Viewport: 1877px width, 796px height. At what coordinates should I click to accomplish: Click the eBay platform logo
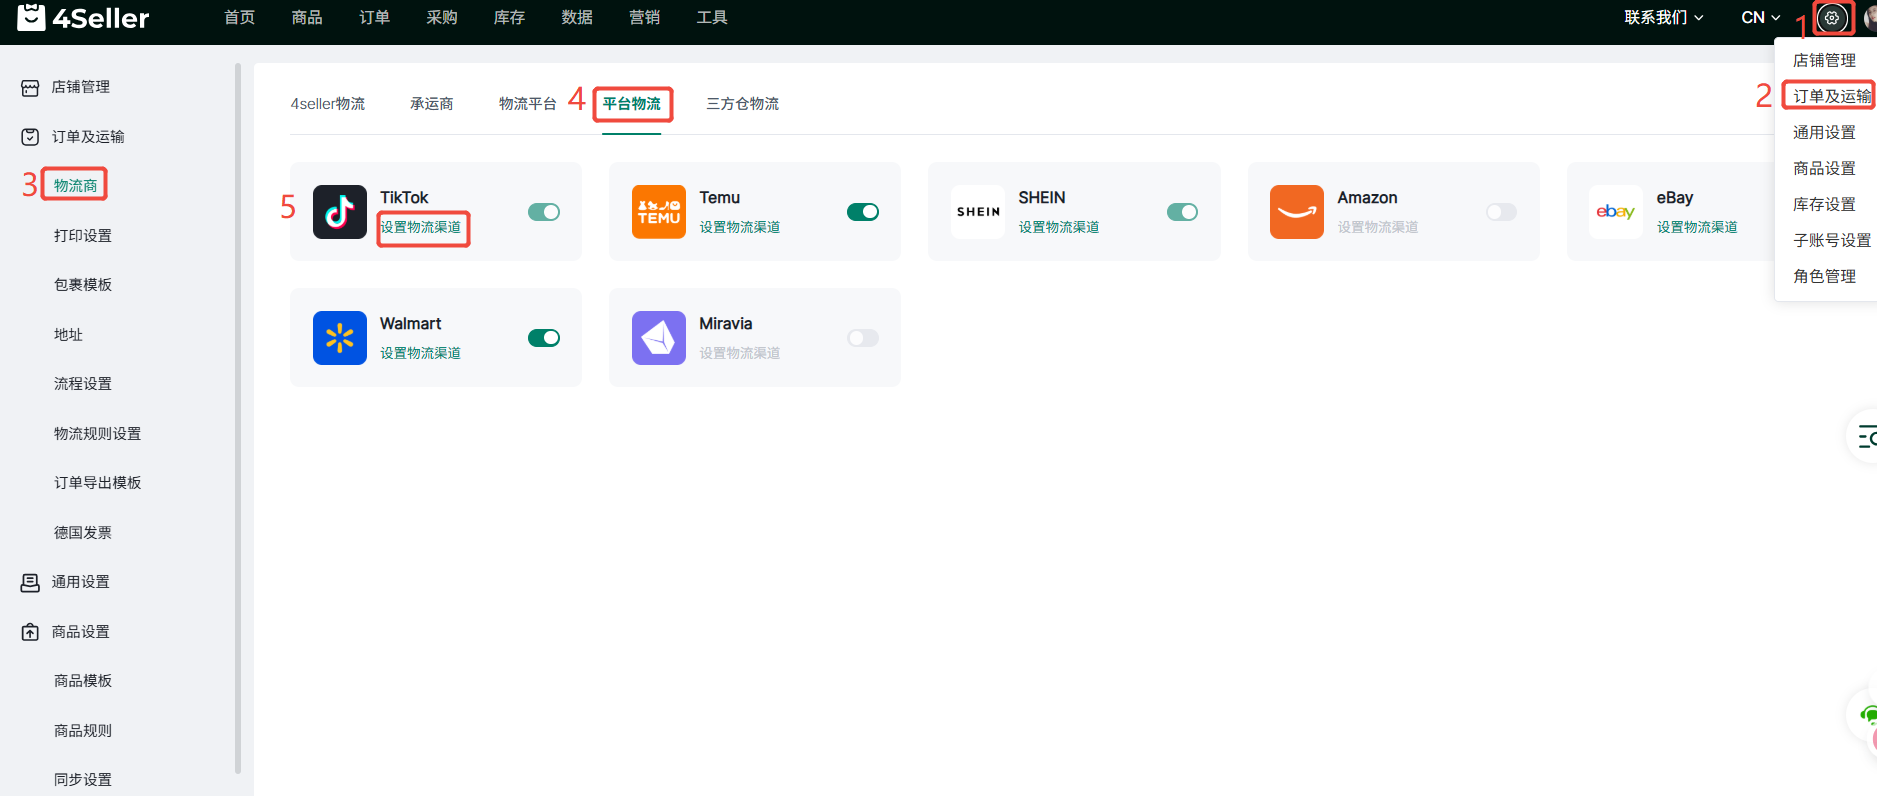[x=1616, y=212]
